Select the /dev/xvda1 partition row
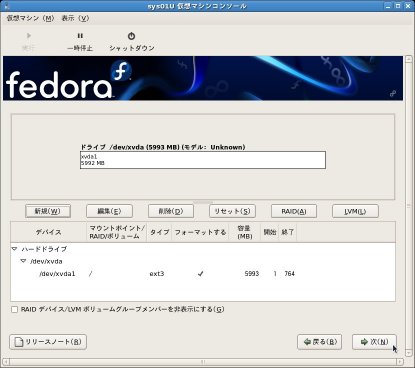The image size is (415, 368). [203, 274]
